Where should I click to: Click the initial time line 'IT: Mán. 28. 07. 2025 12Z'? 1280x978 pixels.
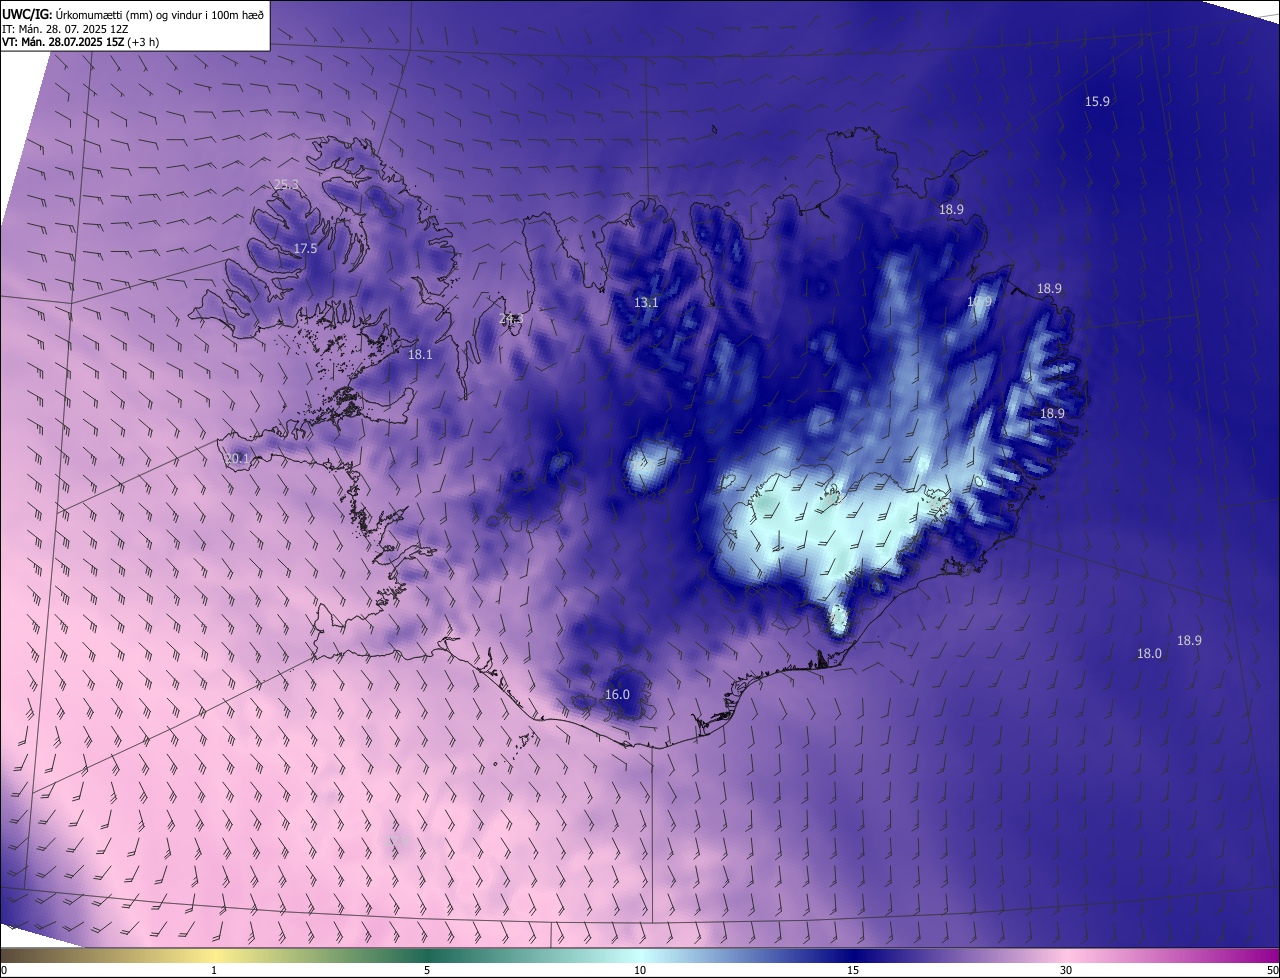[x=66, y=28]
